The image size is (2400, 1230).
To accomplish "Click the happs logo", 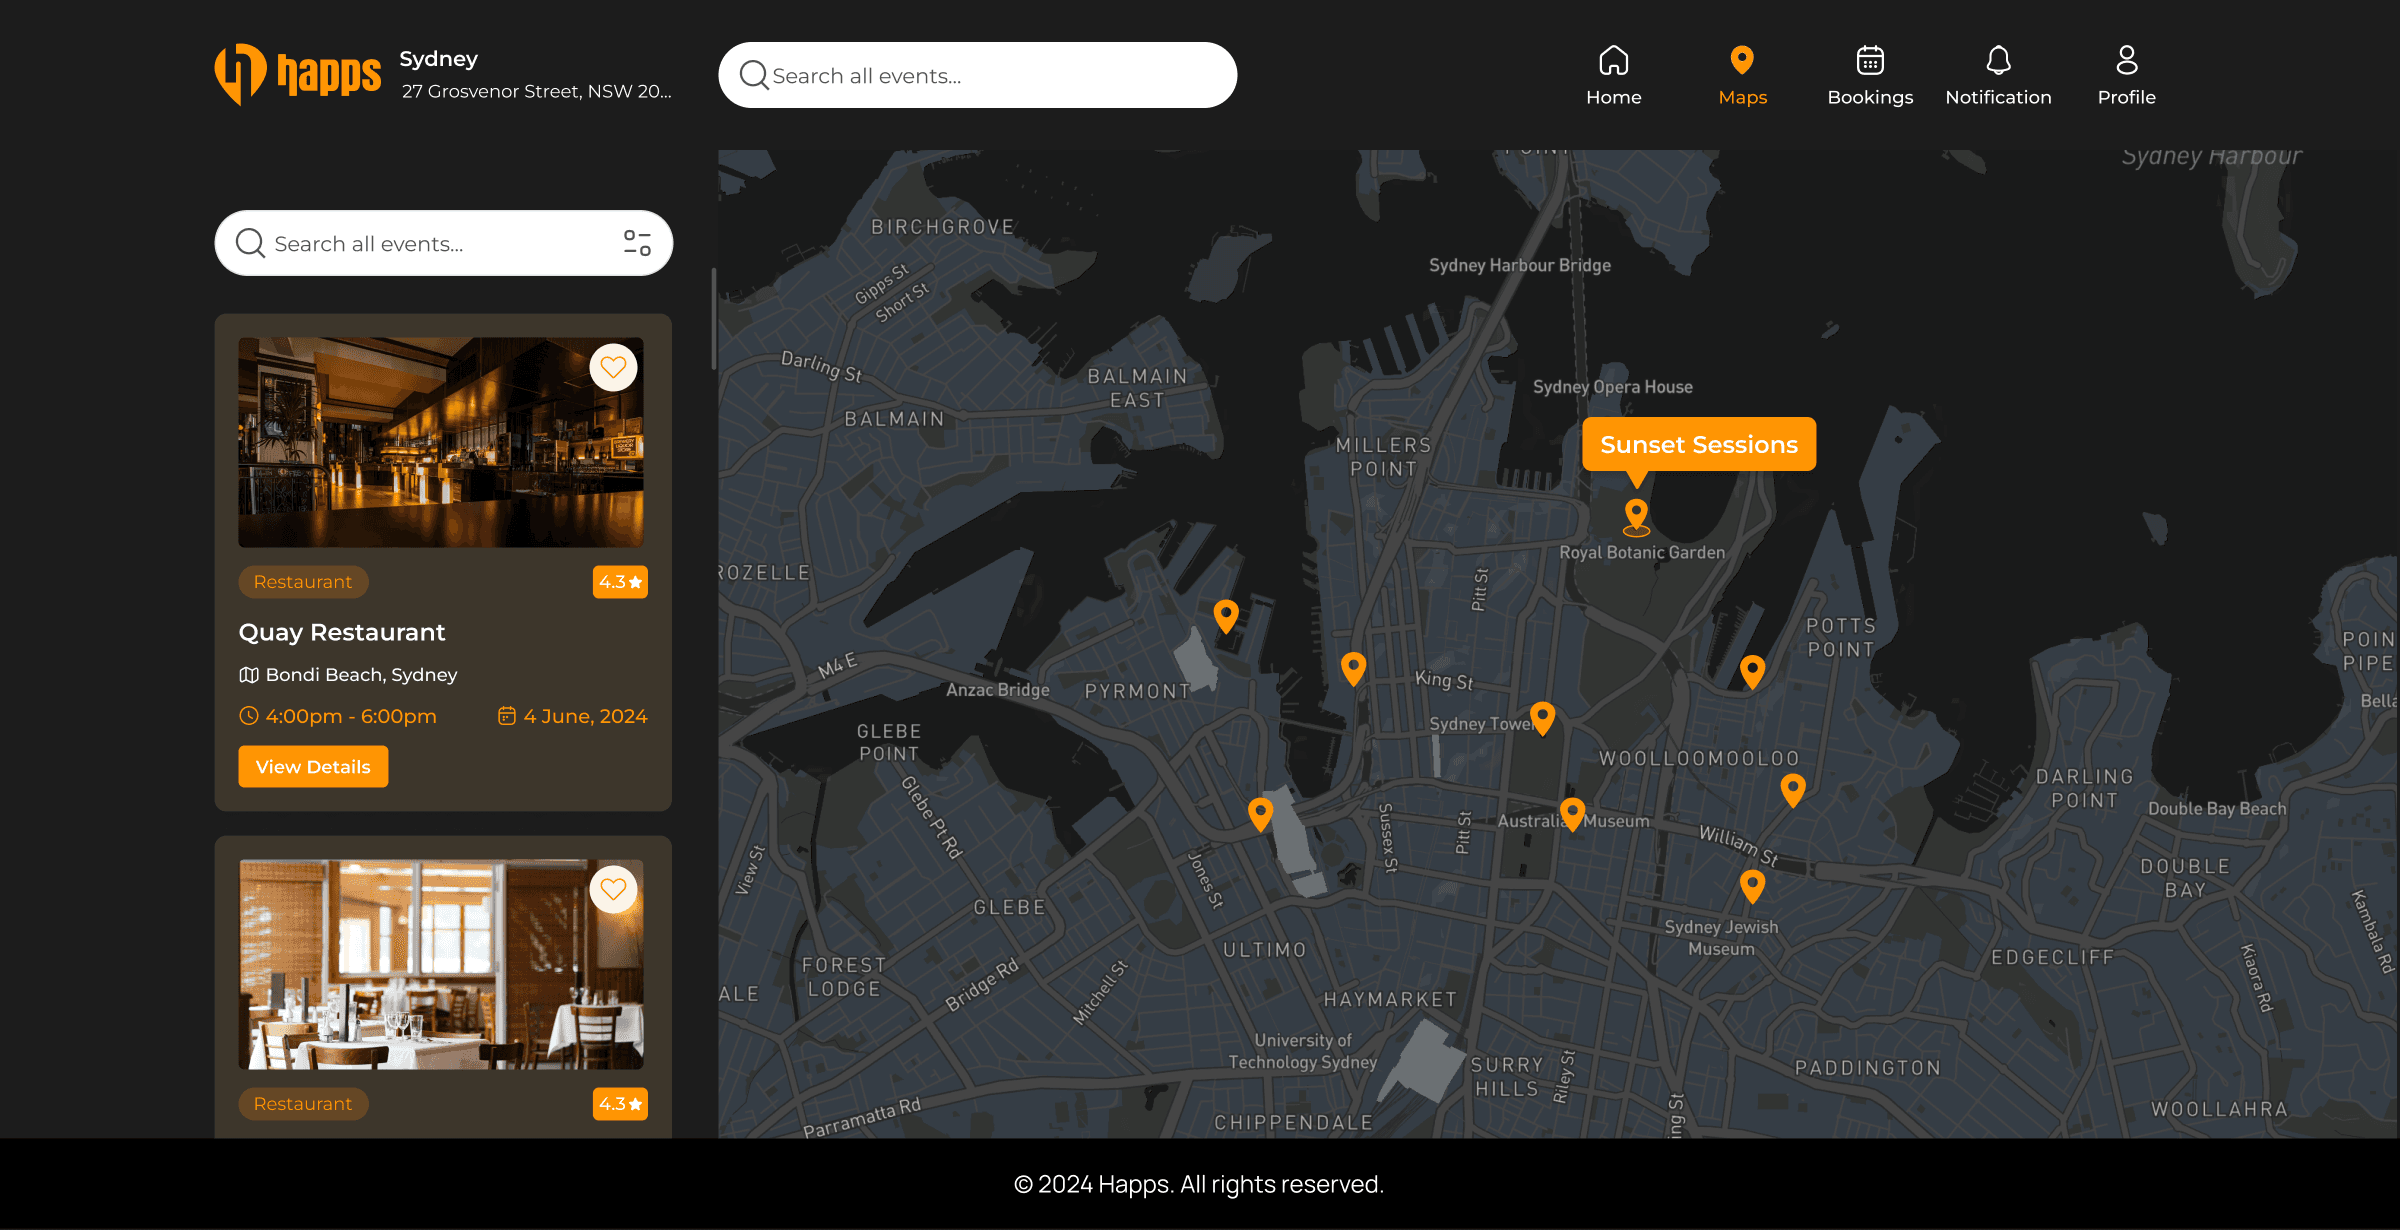I will (297, 74).
